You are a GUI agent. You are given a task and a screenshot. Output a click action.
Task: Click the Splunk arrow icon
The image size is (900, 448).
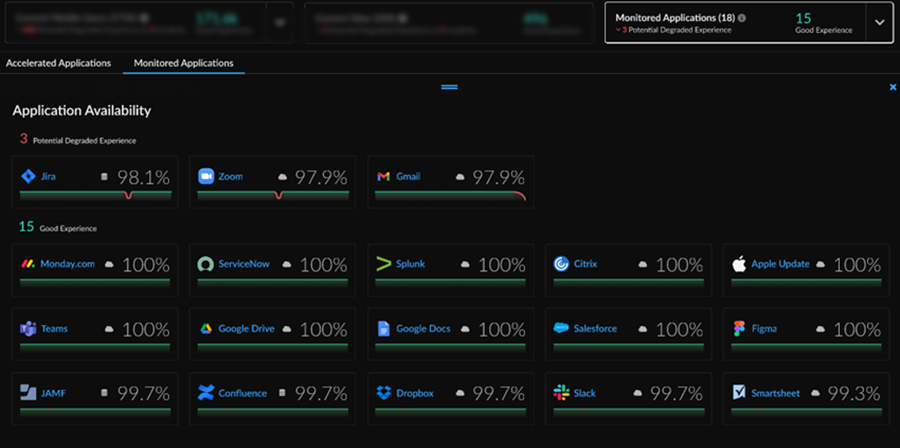383,264
